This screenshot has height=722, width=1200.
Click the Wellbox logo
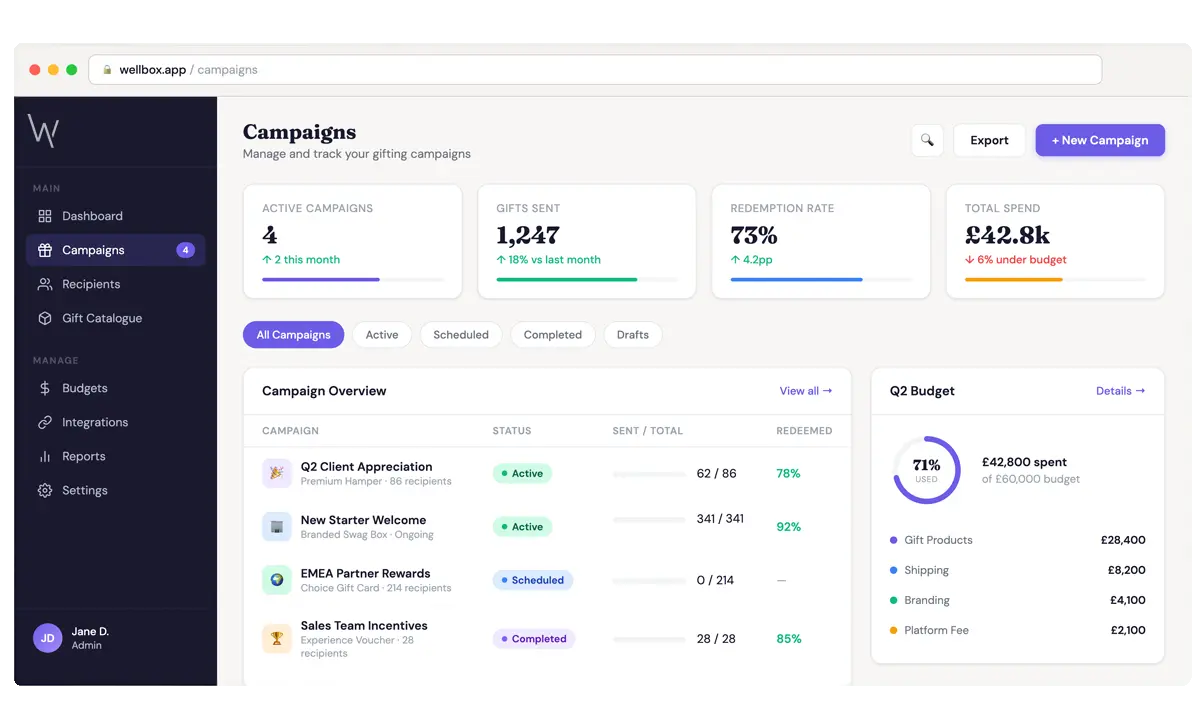(43, 130)
